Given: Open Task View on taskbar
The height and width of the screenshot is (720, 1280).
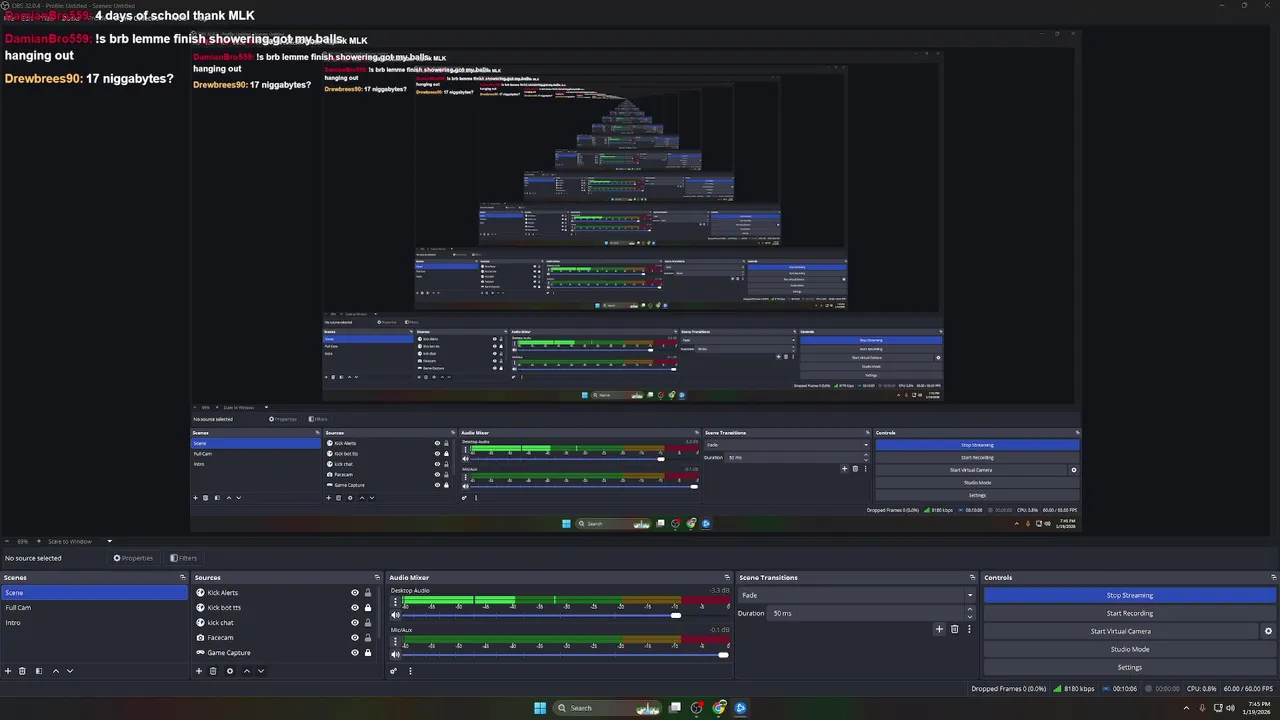Looking at the screenshot, I should point(675,708).
